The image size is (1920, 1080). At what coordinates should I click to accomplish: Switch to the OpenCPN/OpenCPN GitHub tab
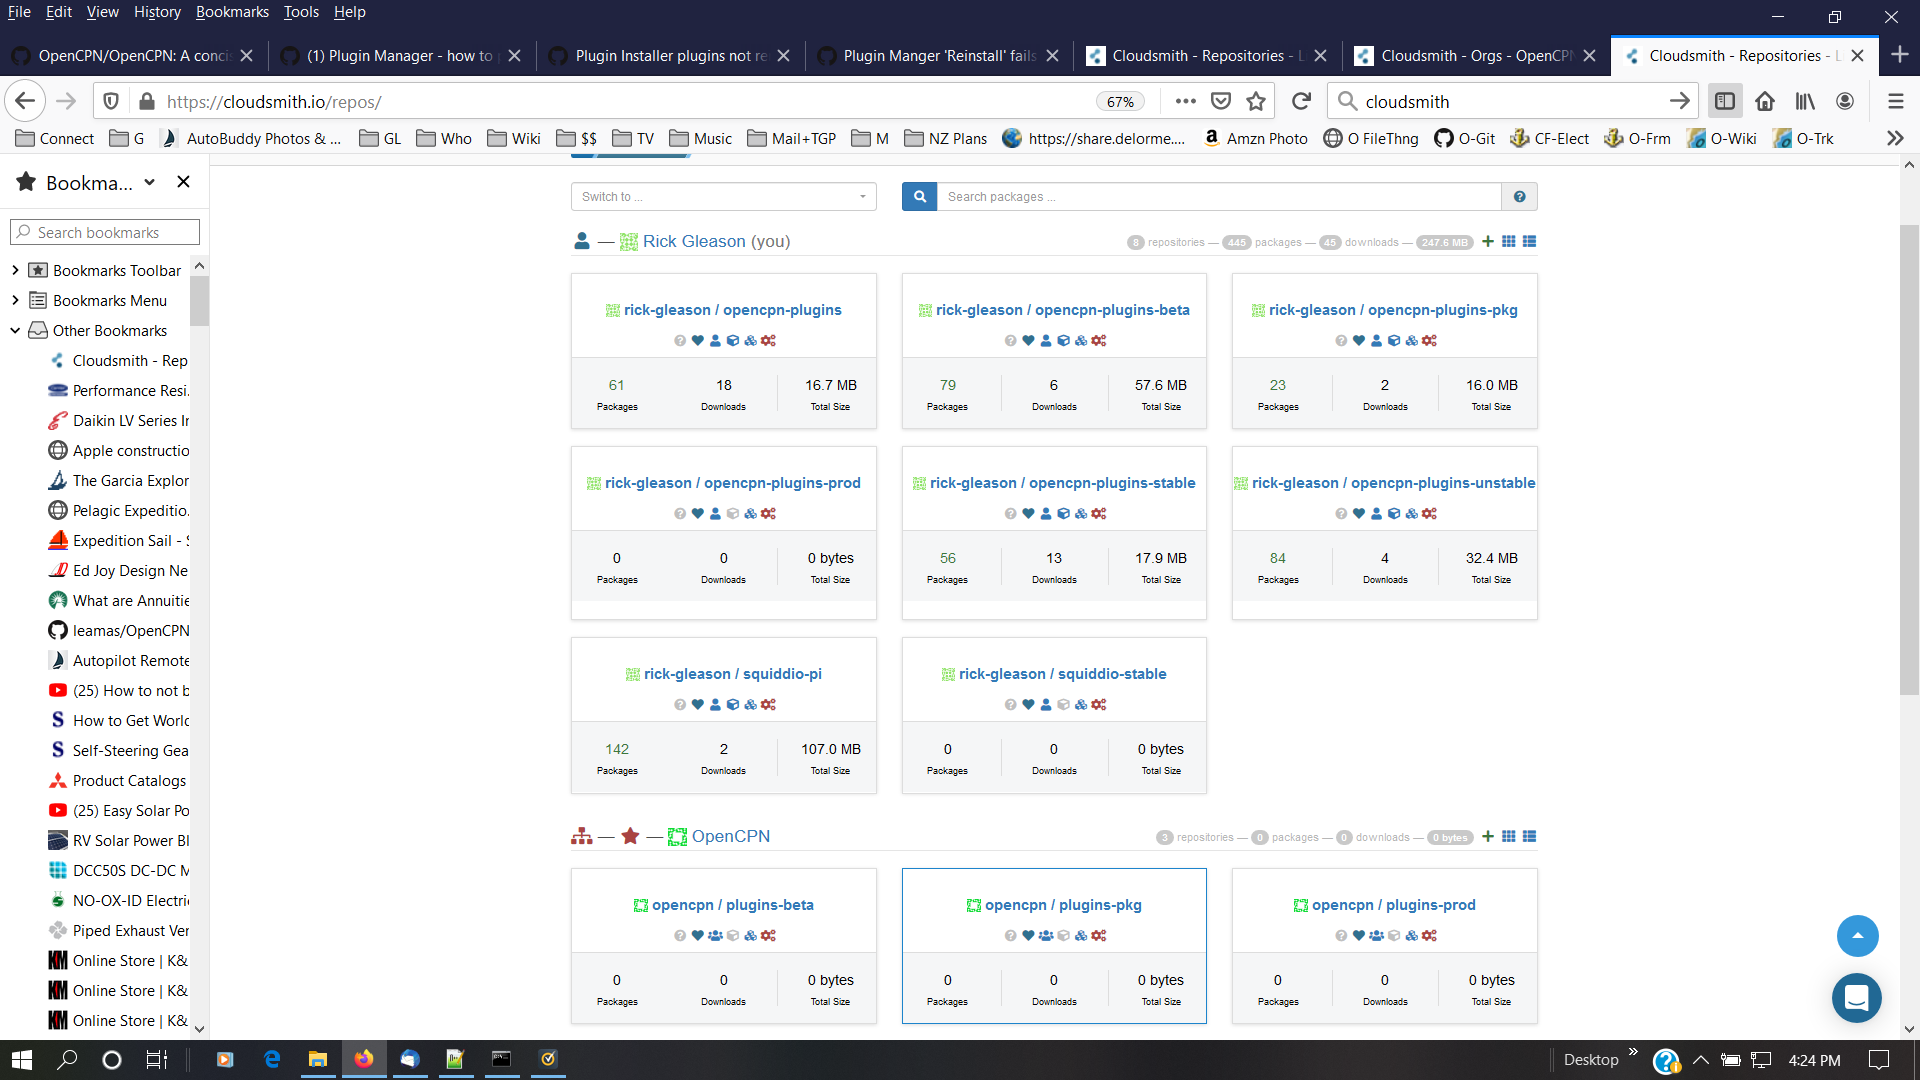tap(134, 56)
